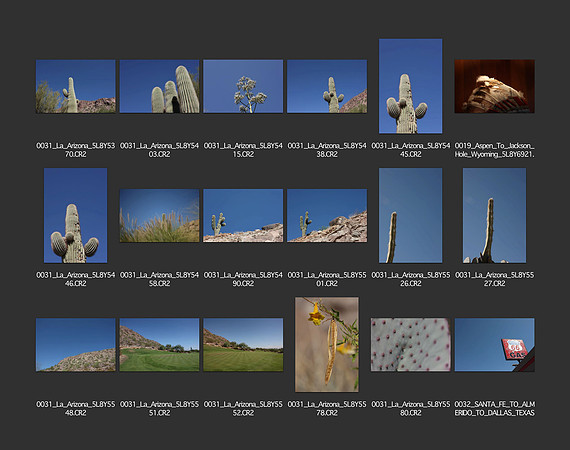Select the prickly pear closeup thumbnail 5L8Y5580.CR2
Image resolution: width=570 pixels, height=450 pixels.
[411, 345]
